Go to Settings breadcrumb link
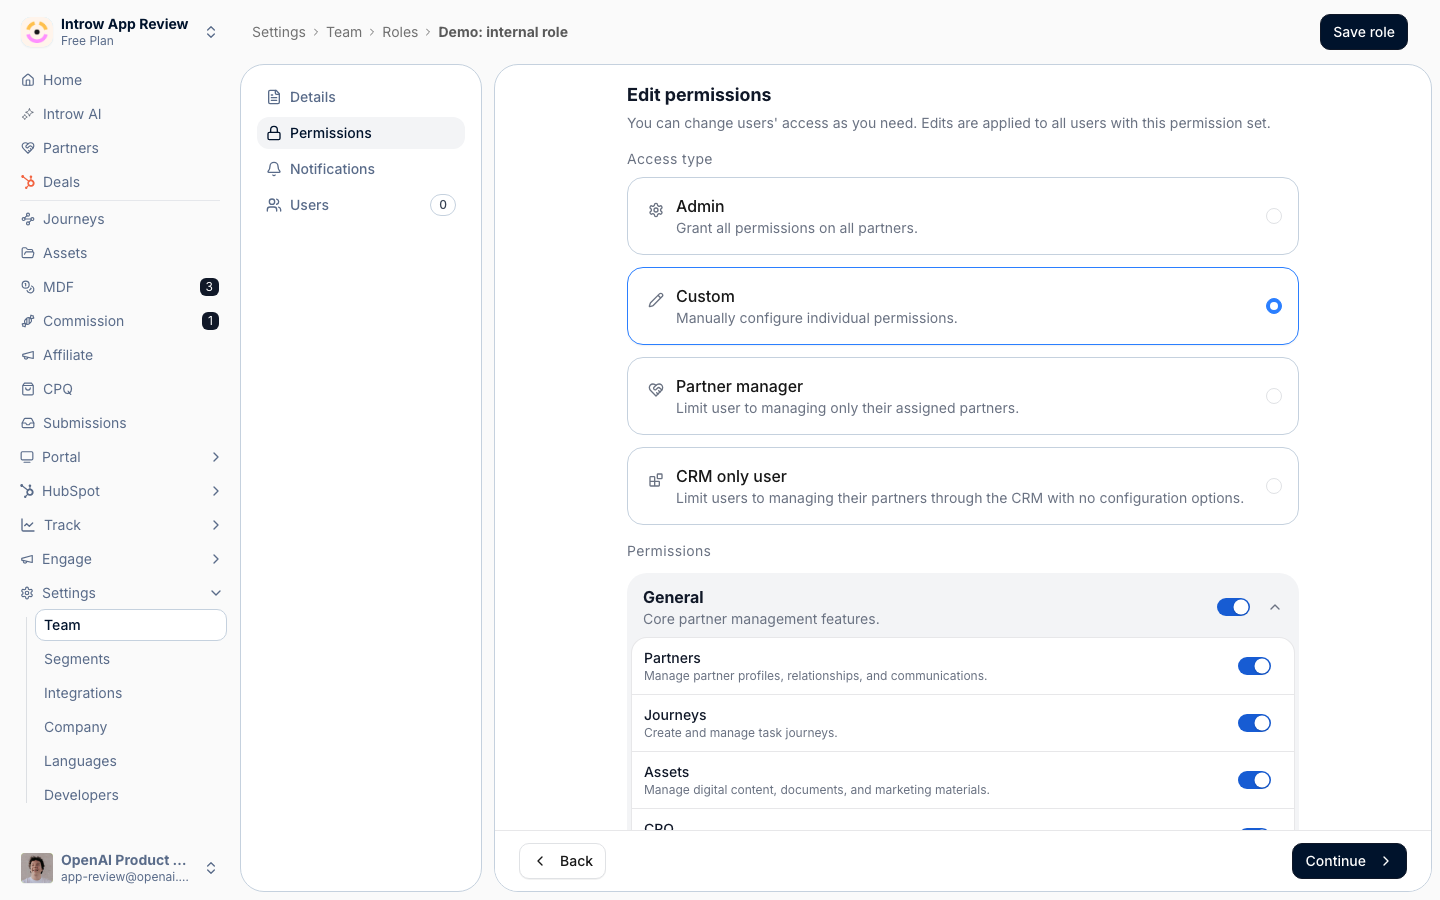The height and width of the screenshot is (900, 1440). coord(279,32)
